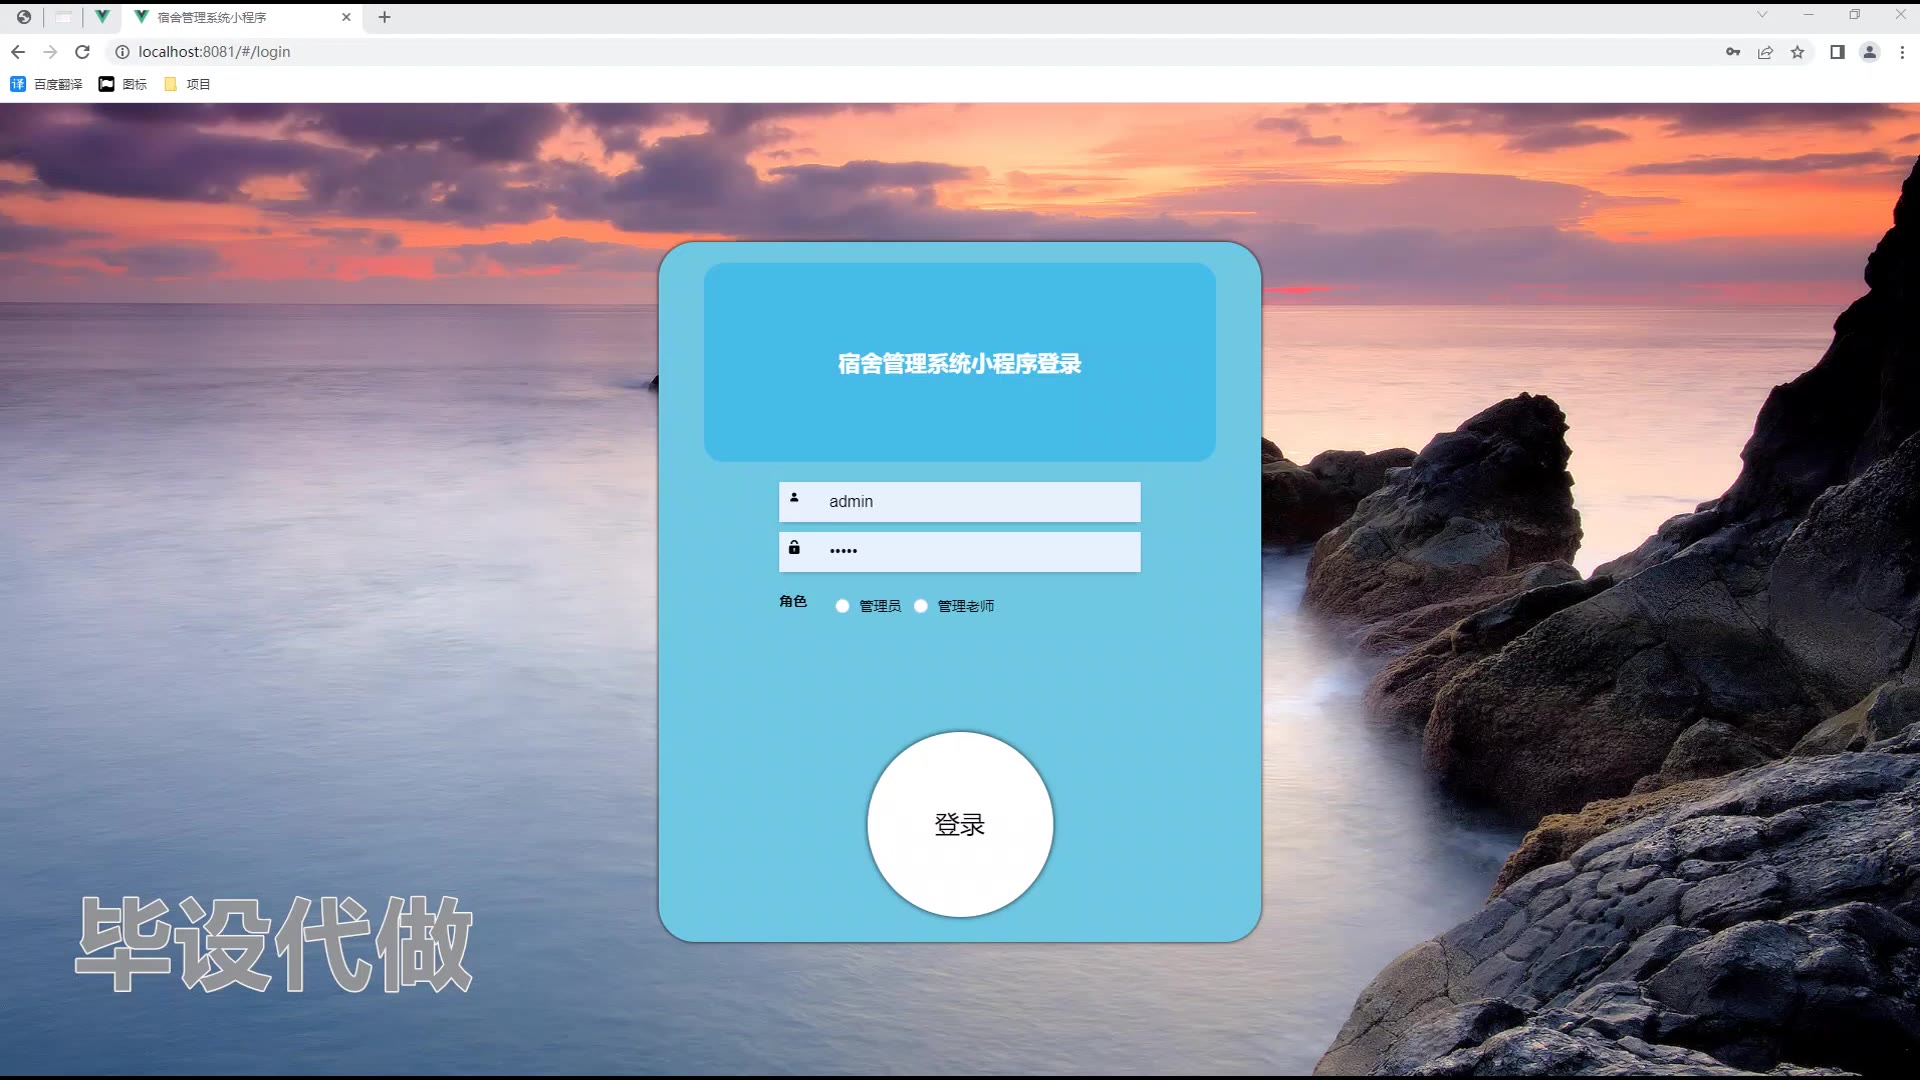Open the 百度翻译 bookmark
1920x1080 pixels.
click(46, 84)
